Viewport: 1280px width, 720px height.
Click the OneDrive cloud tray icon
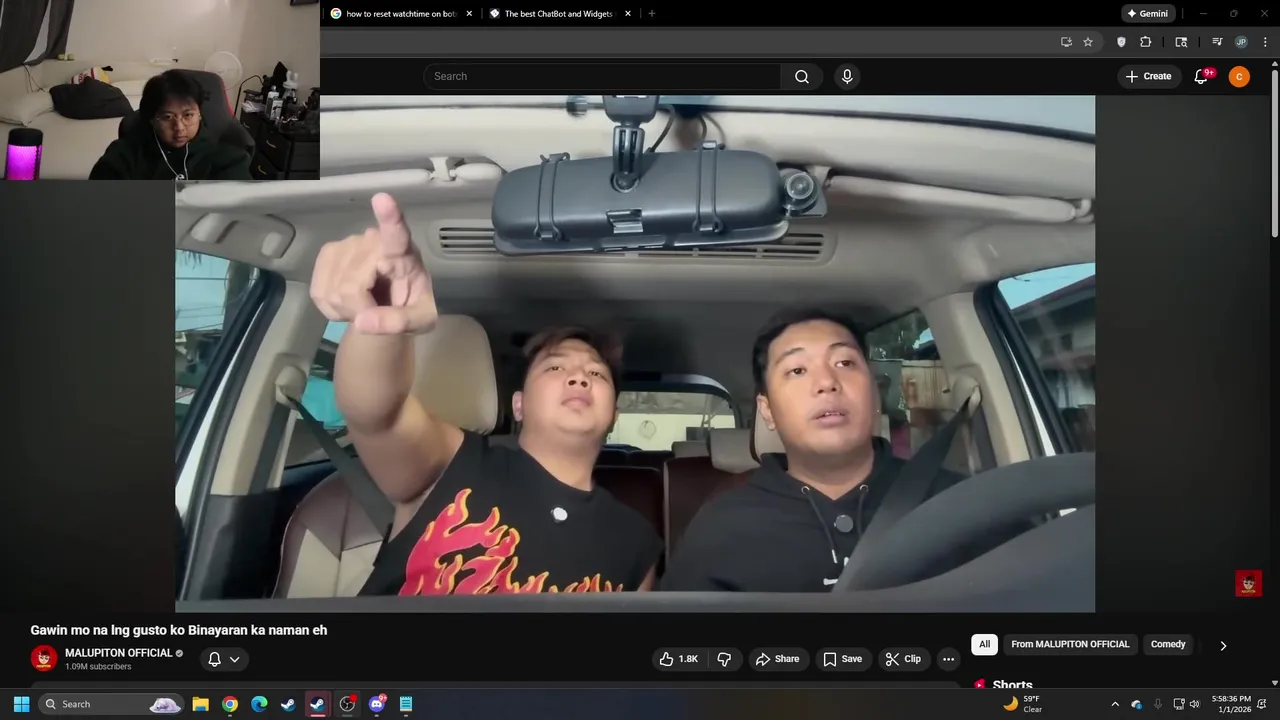point(1137,704)
